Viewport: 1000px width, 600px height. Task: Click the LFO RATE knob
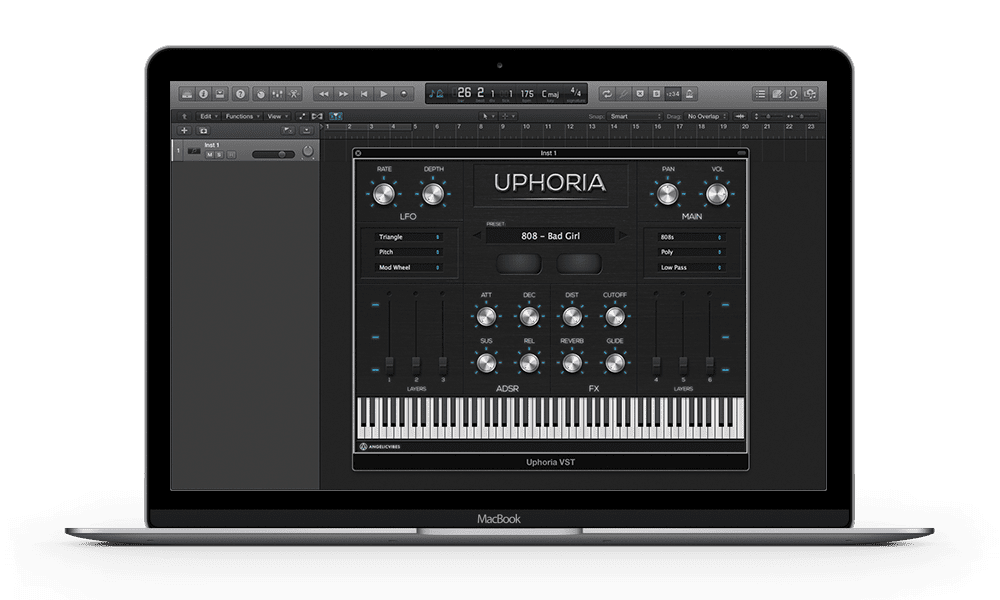383,194
